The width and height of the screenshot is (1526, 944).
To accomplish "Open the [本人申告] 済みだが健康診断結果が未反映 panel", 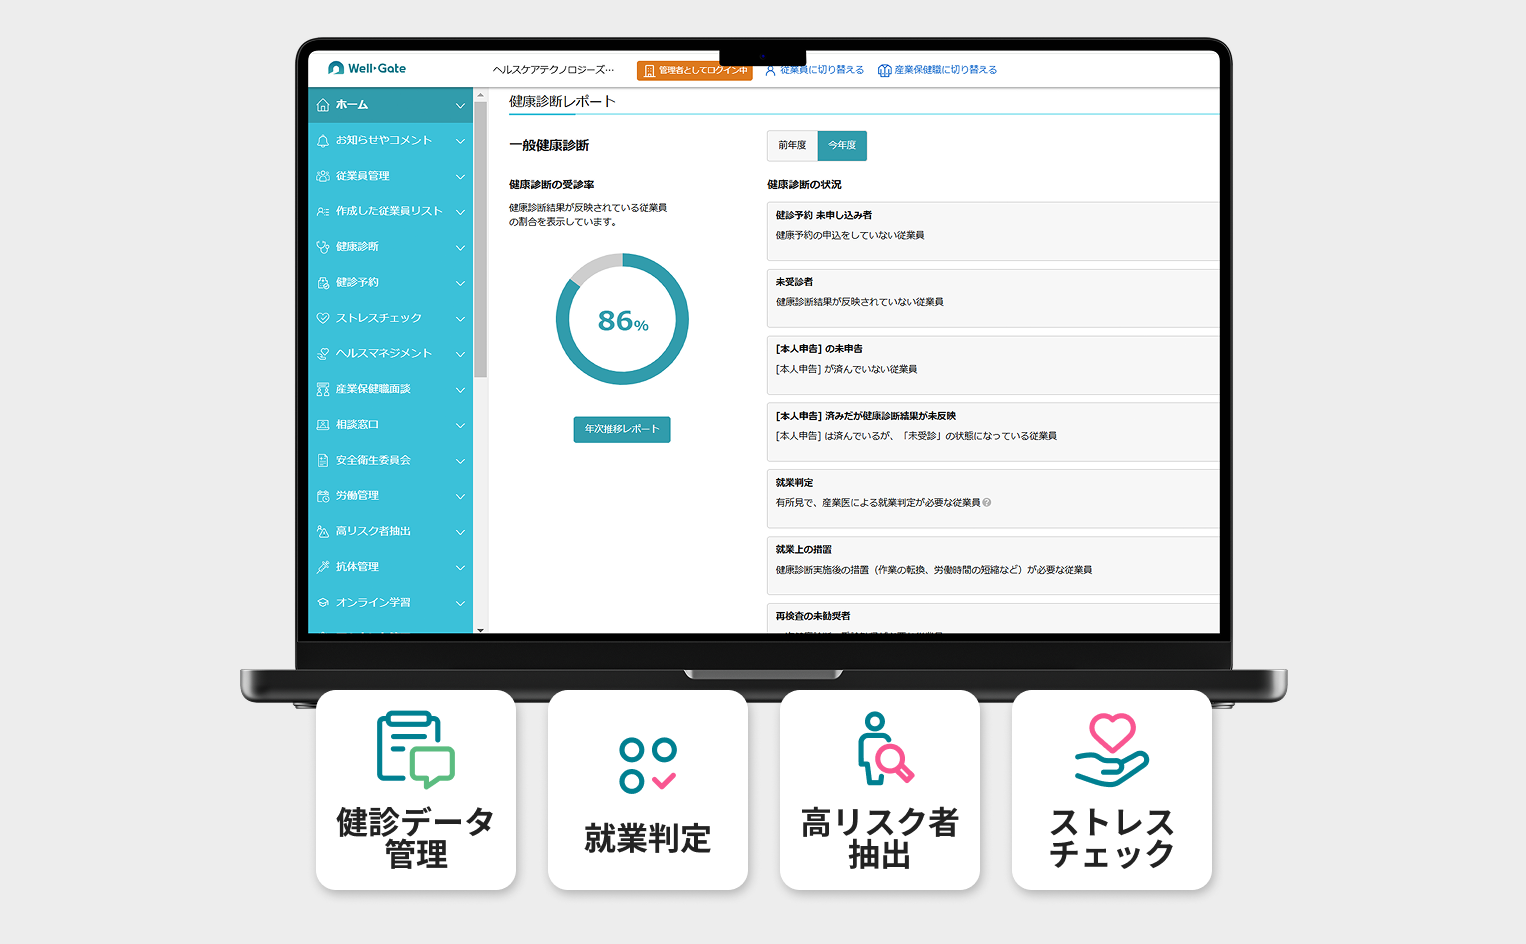I will pos(993,432).
